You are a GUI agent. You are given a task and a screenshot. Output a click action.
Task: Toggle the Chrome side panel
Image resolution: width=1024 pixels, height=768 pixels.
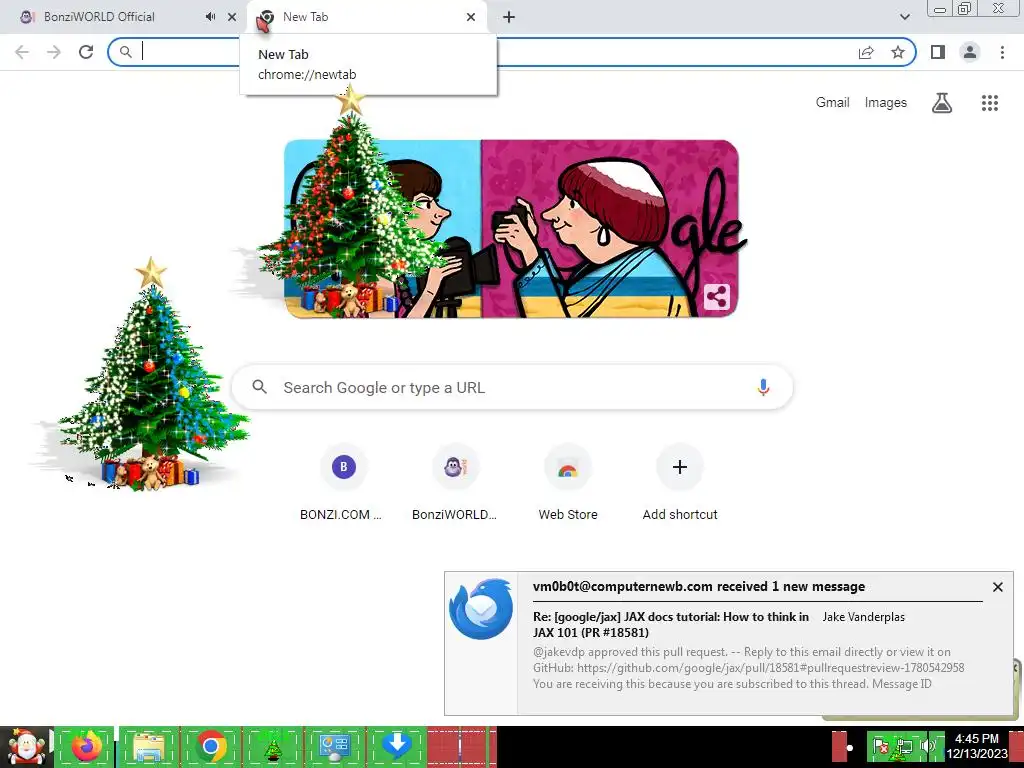pos(938,52)
